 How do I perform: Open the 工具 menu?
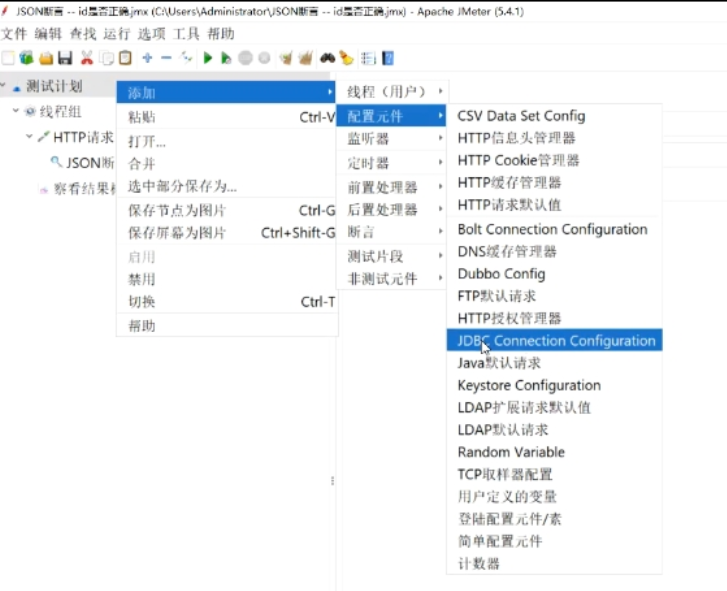click(x=186, y=34)
